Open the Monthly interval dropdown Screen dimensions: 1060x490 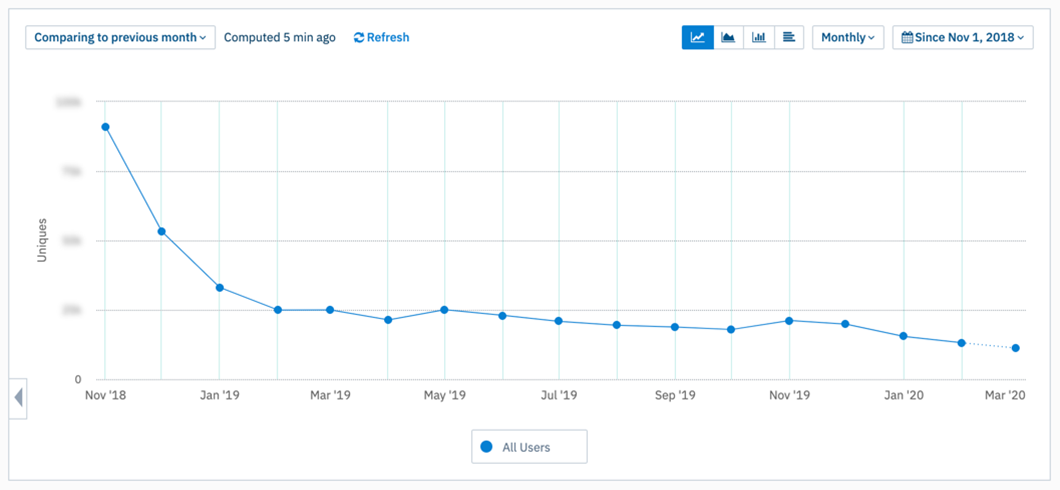pyautogui.click(x=848, y=37)
